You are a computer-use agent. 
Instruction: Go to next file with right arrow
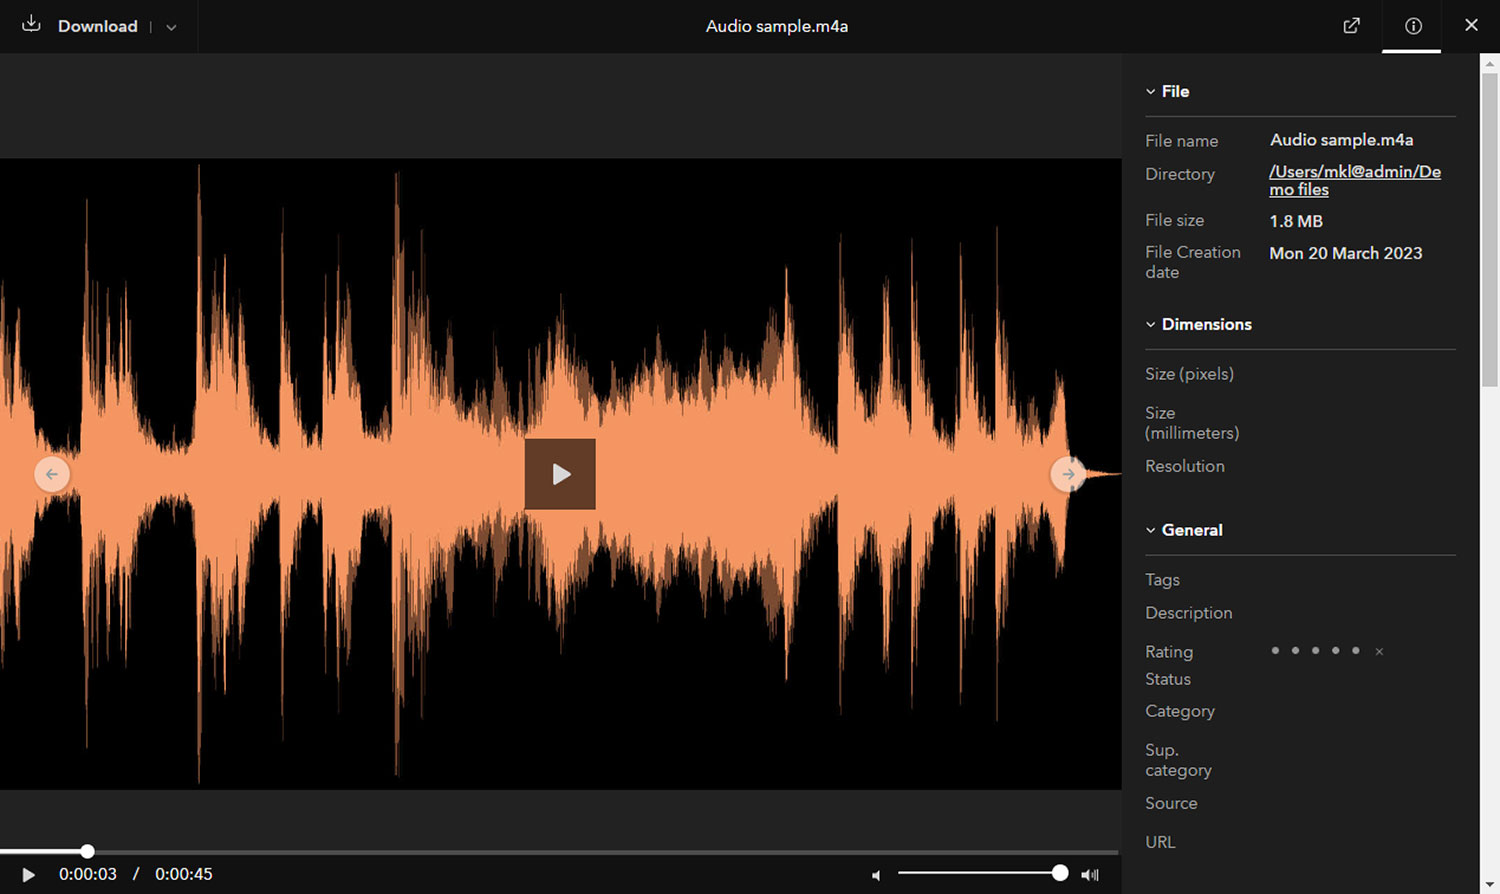[1069, 474]
